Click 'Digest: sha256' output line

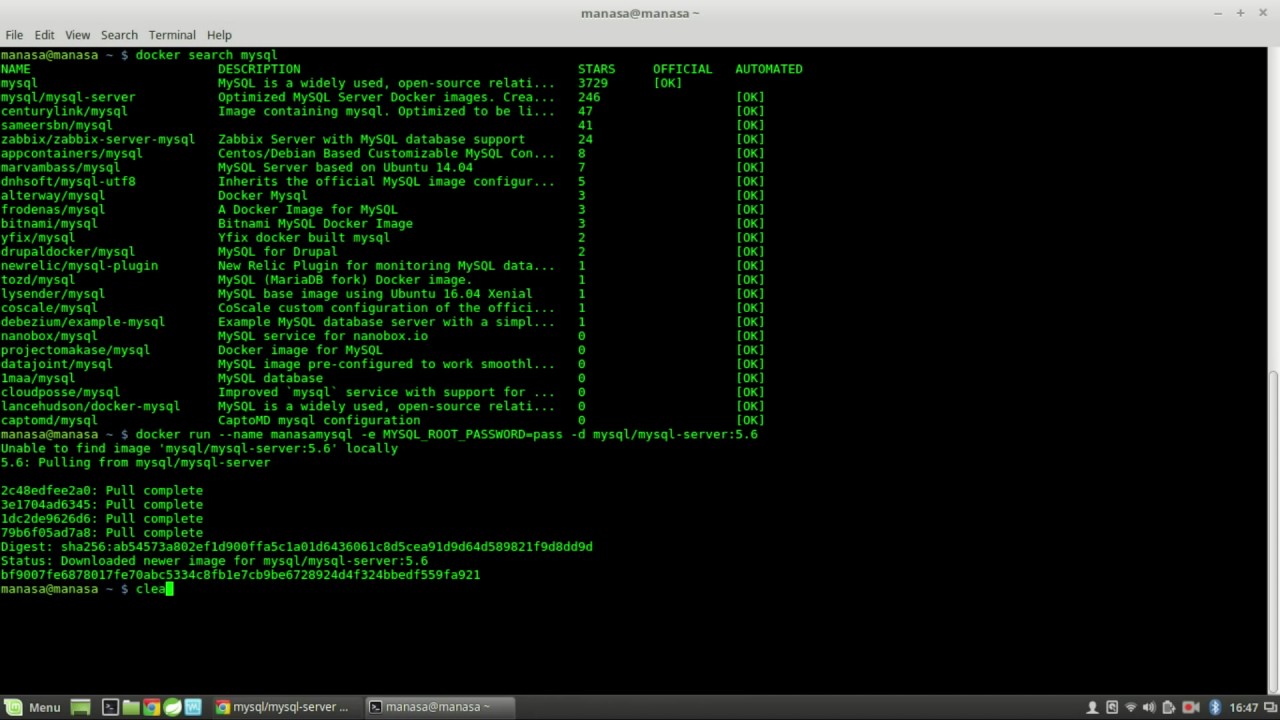[297, 547]
